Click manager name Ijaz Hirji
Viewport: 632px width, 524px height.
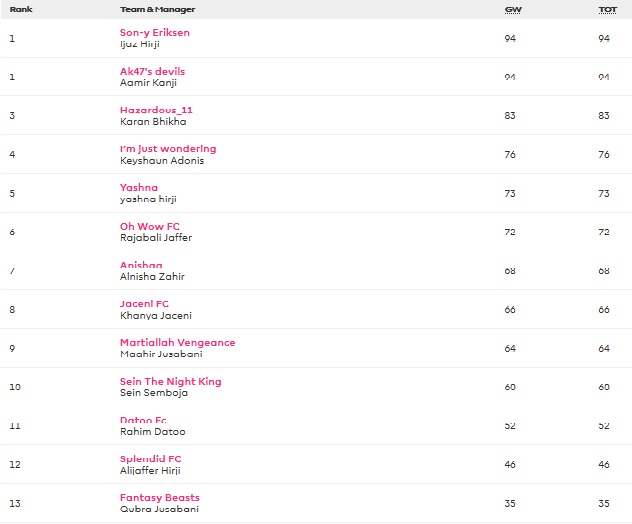click(142, 44)
